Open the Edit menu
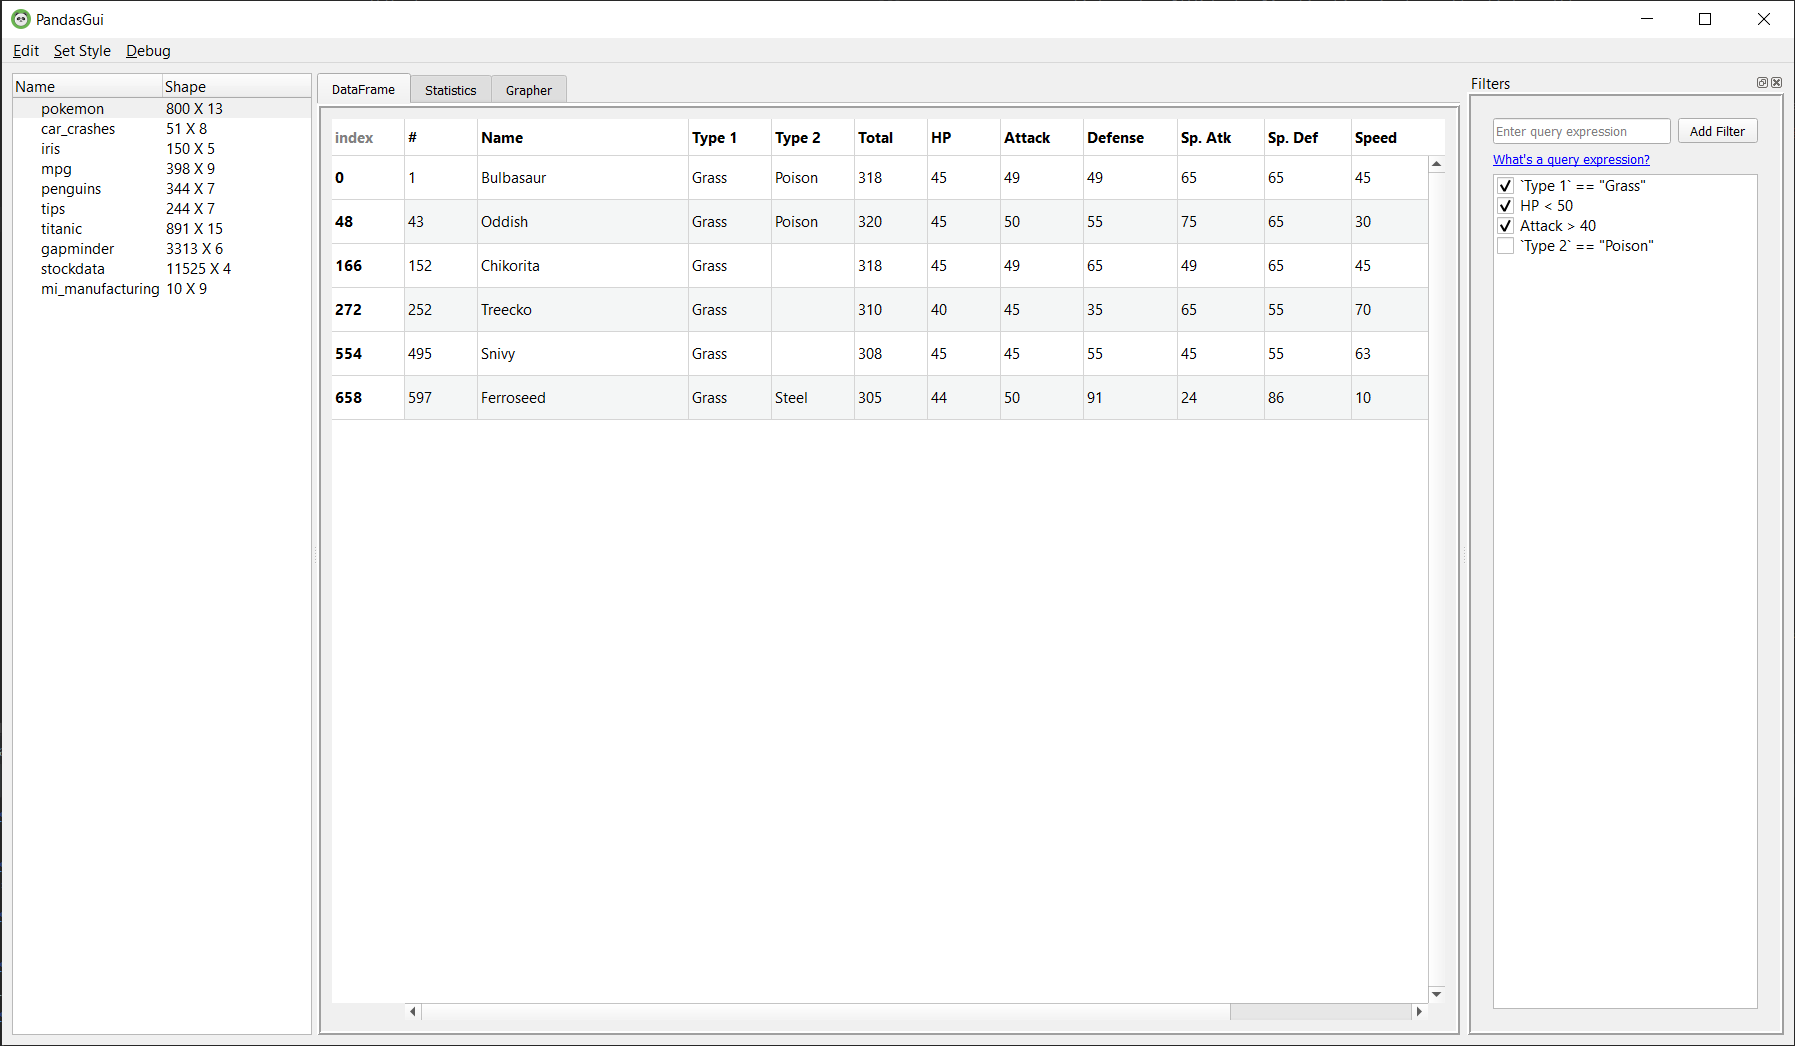 26,51
